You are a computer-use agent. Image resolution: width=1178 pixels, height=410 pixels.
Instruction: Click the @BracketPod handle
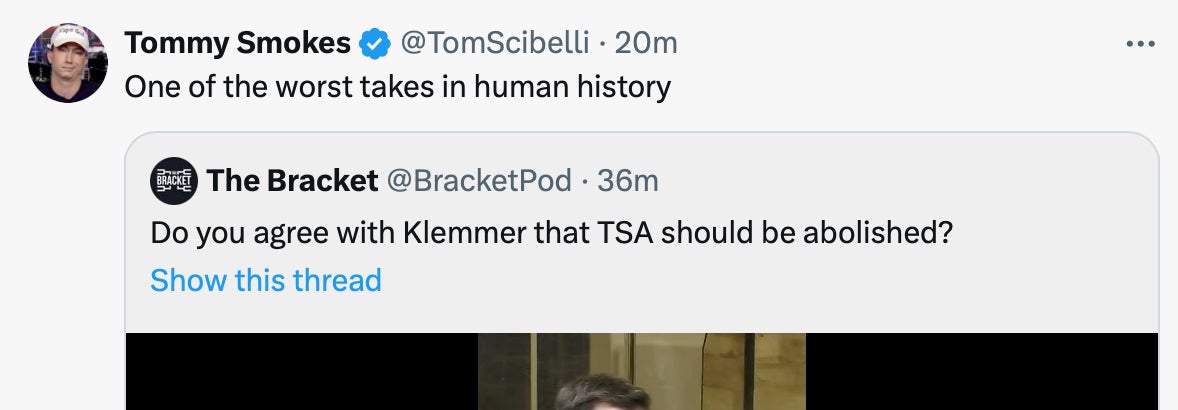coord(478,181)
